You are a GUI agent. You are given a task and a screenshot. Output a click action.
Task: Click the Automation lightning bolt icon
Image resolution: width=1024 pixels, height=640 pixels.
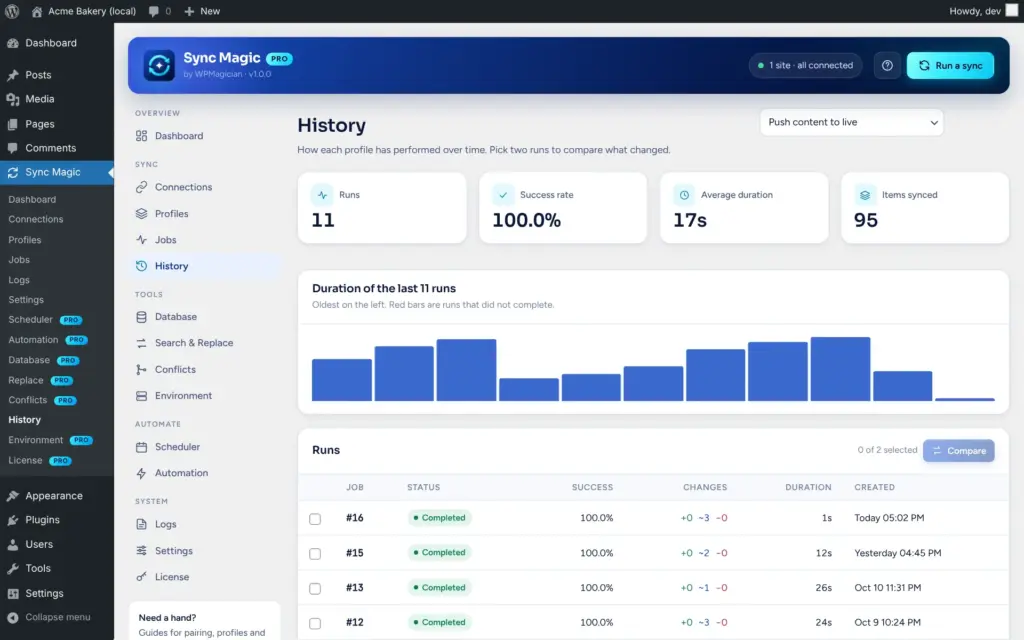[141, 473]
